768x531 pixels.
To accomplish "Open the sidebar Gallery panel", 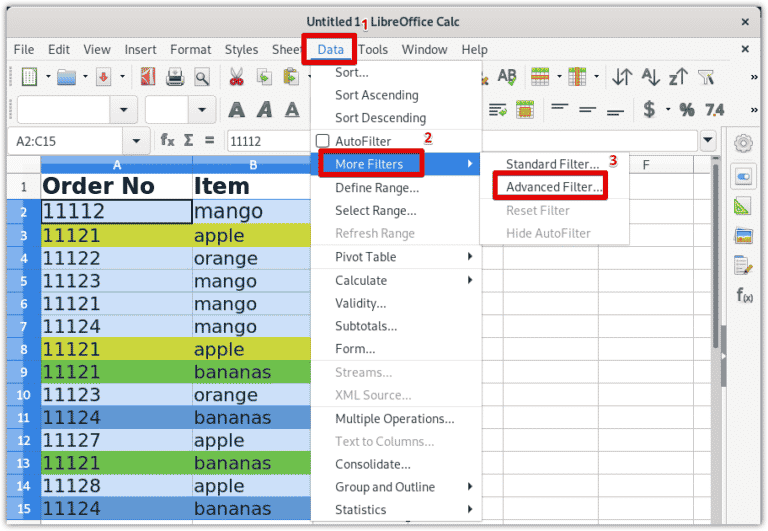I will point(743,236).
